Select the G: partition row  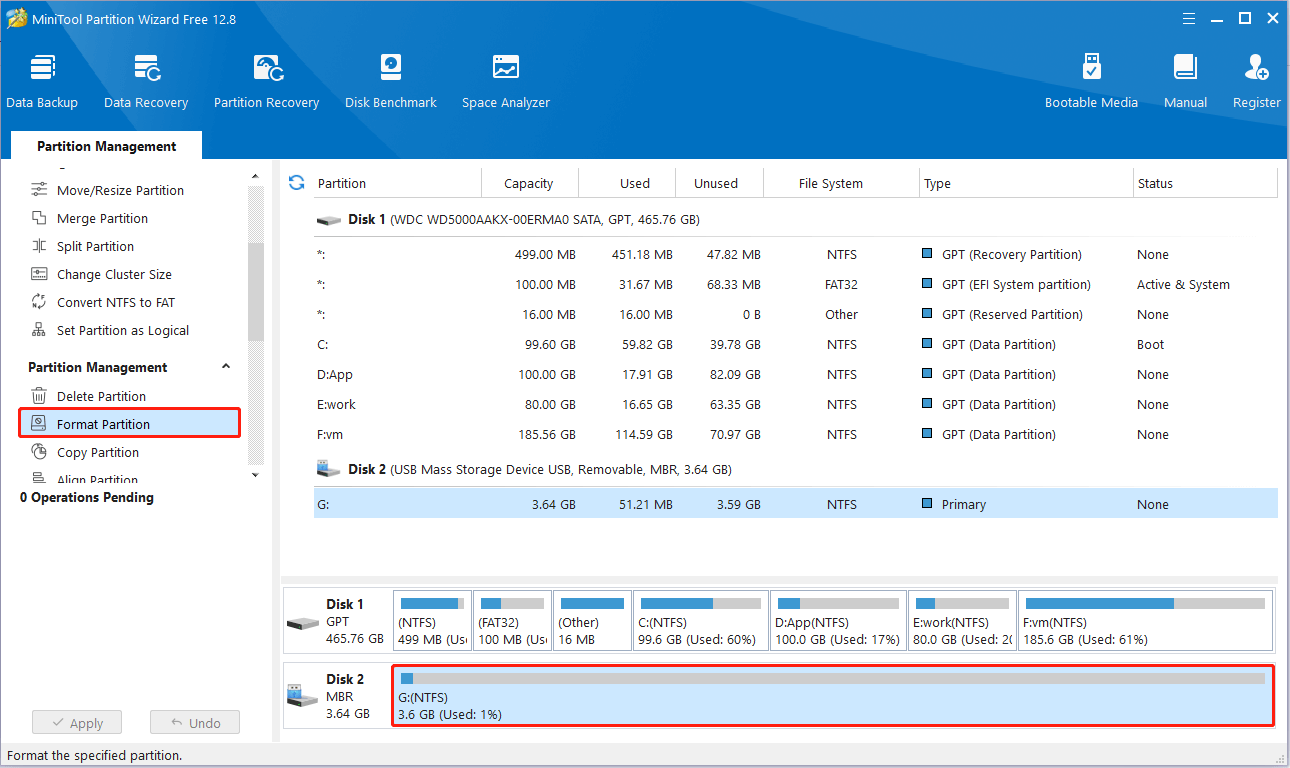point(796,504)
